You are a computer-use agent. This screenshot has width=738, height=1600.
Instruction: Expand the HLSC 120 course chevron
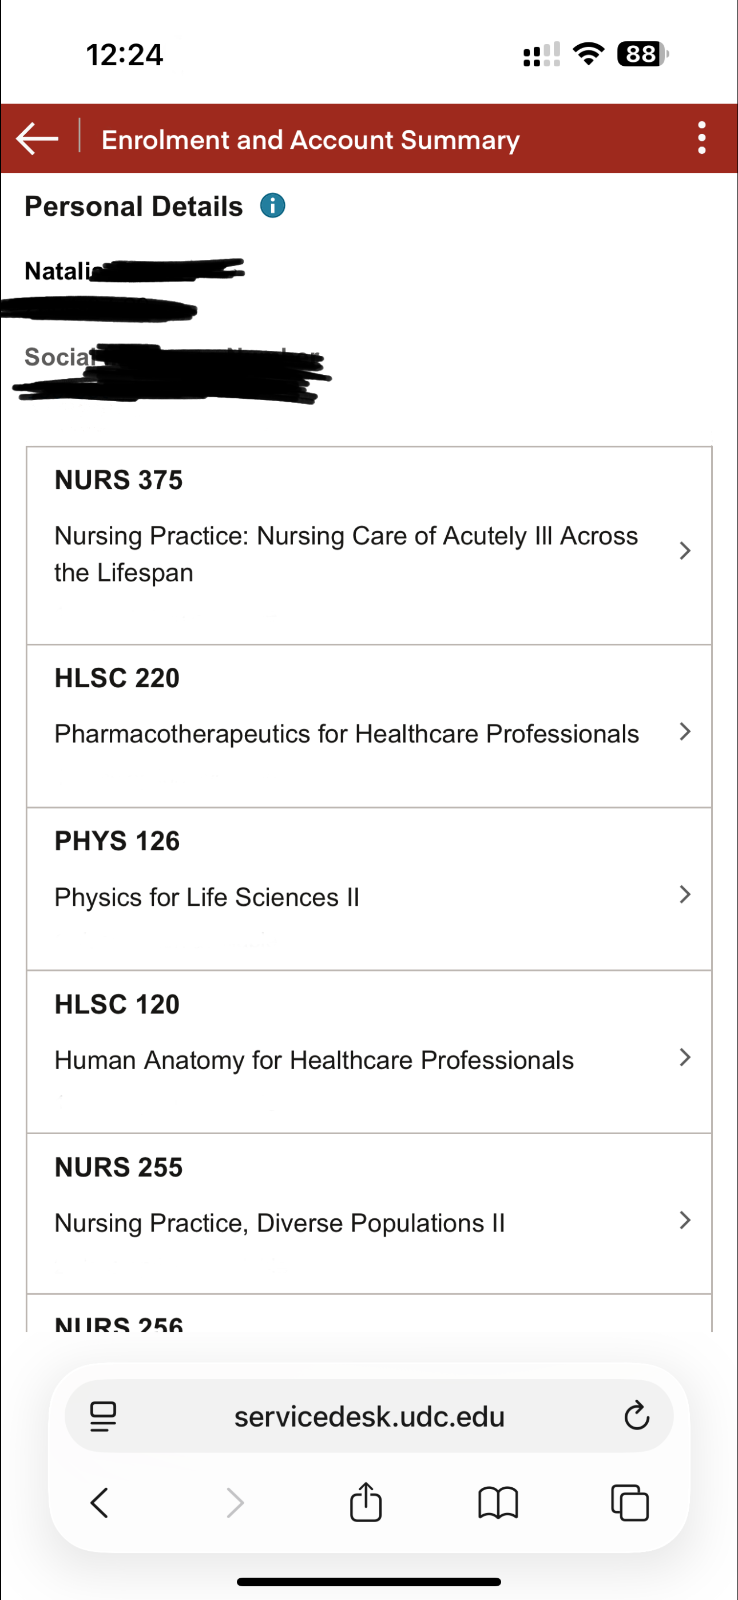(685, 1058)
